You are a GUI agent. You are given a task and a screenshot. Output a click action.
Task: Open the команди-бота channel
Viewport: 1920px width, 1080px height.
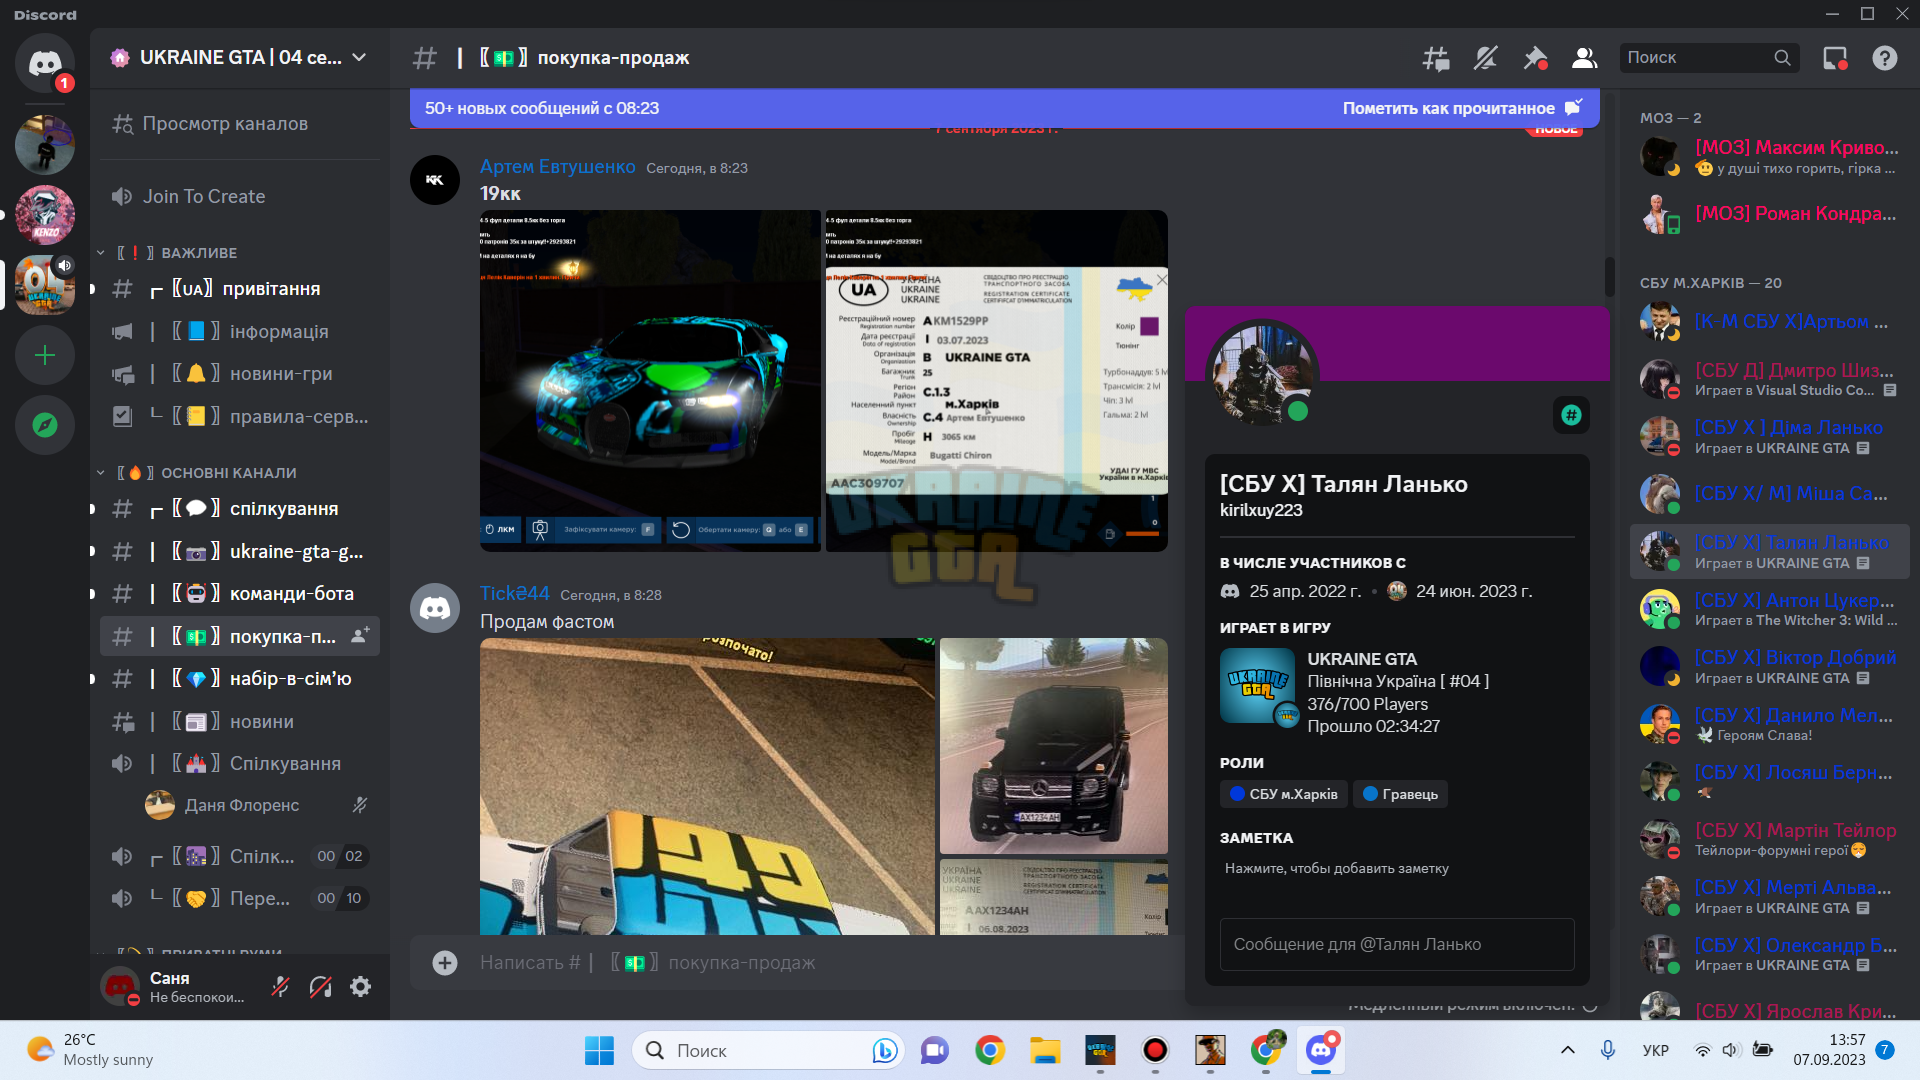(x=240, y=594)
